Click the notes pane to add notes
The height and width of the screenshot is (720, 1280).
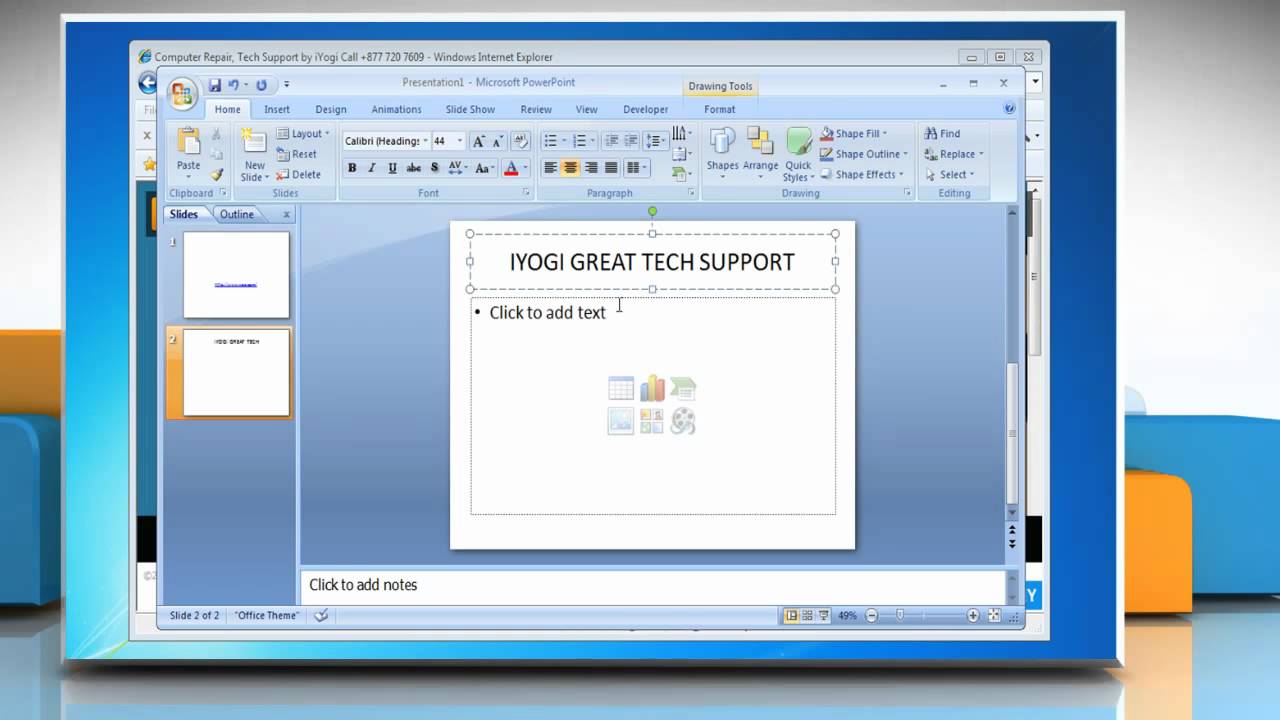tap(652, 585)
